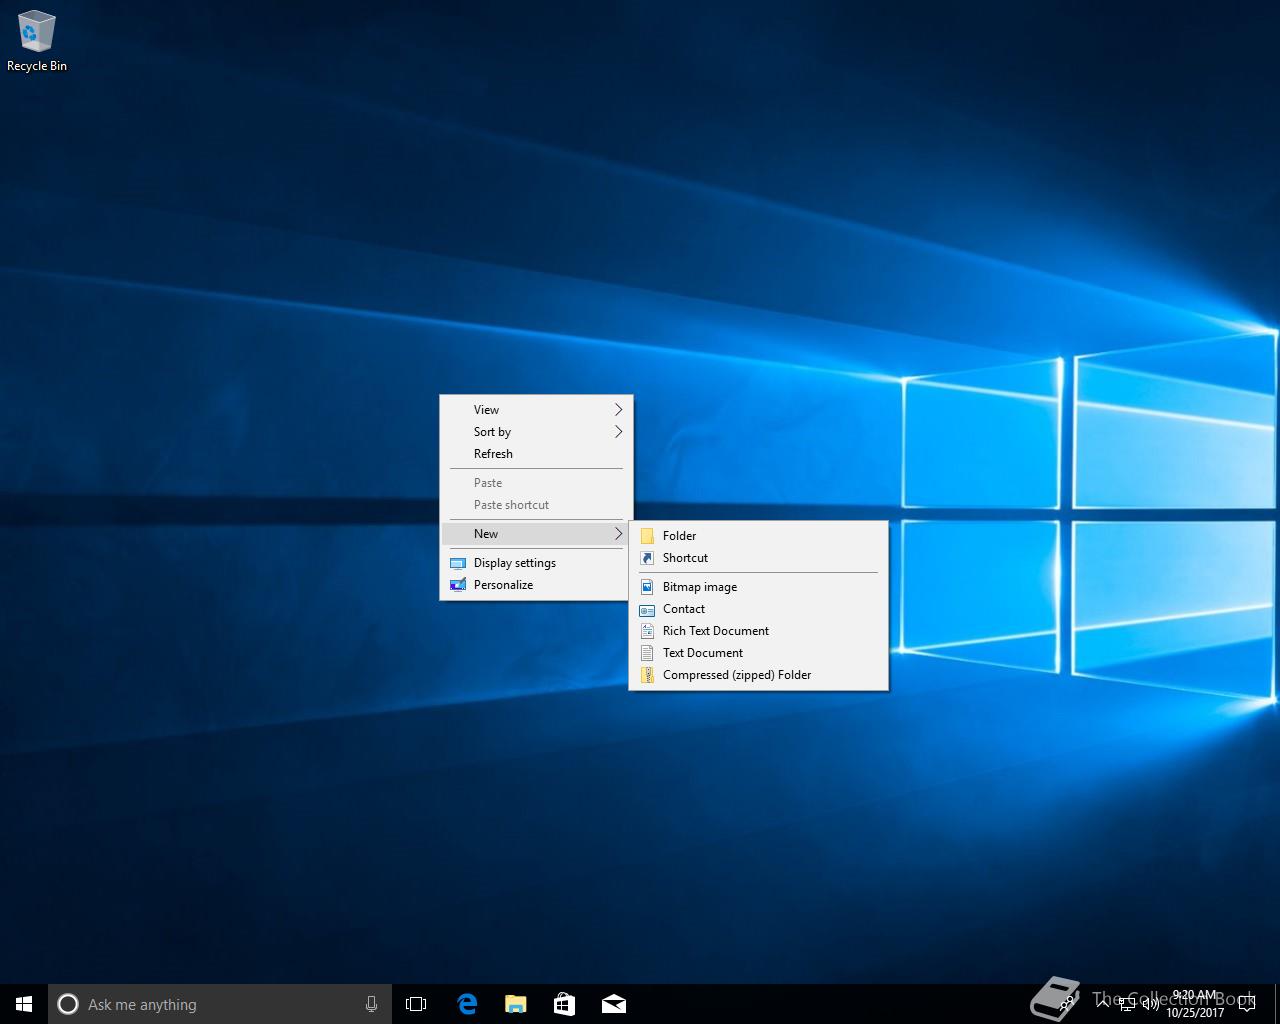1280x1024 pixels.
Task: Click the Text Document page icon
Action: pyautogui.click(x=647, y=653)
